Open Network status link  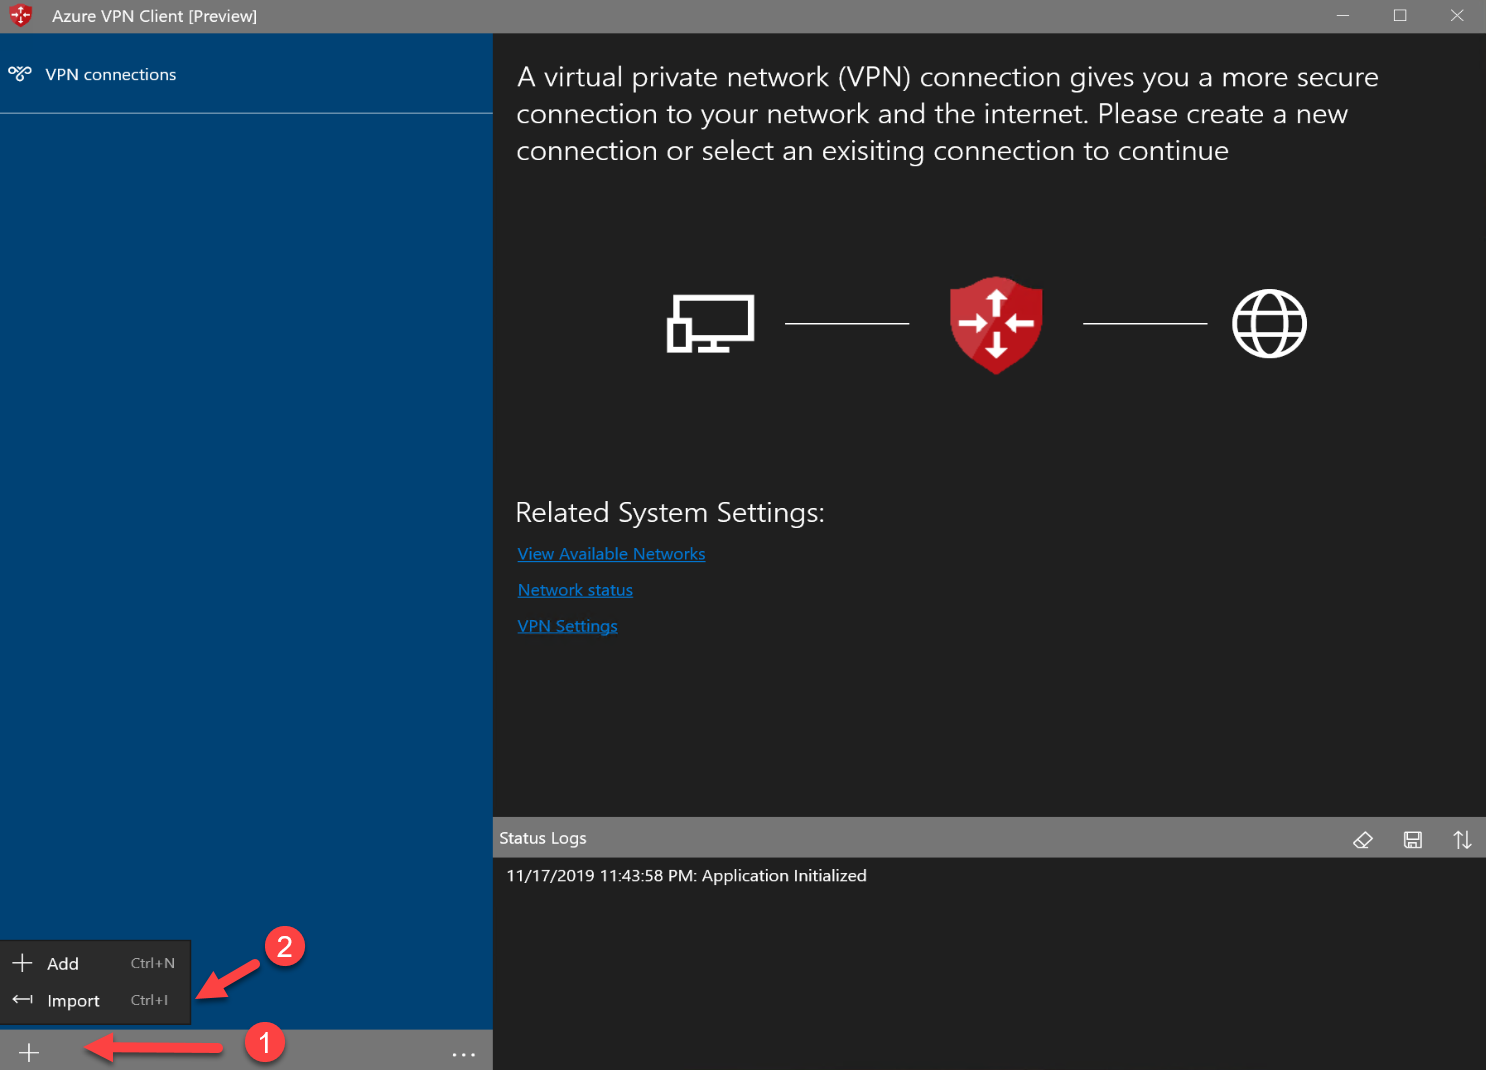[x=575, y=590]
